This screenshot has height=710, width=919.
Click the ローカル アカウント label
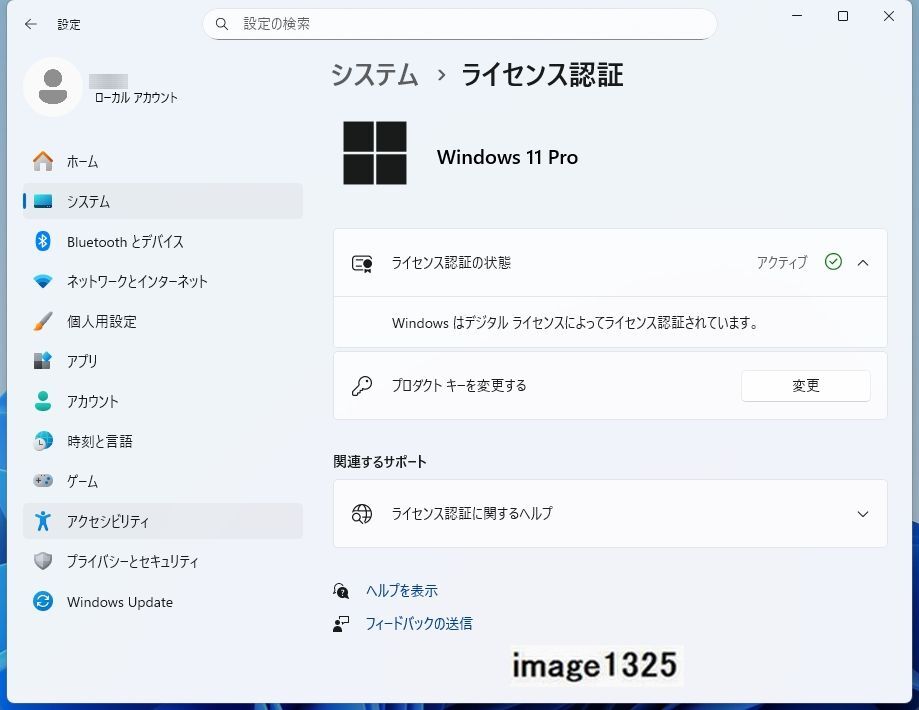pos(136,97)
